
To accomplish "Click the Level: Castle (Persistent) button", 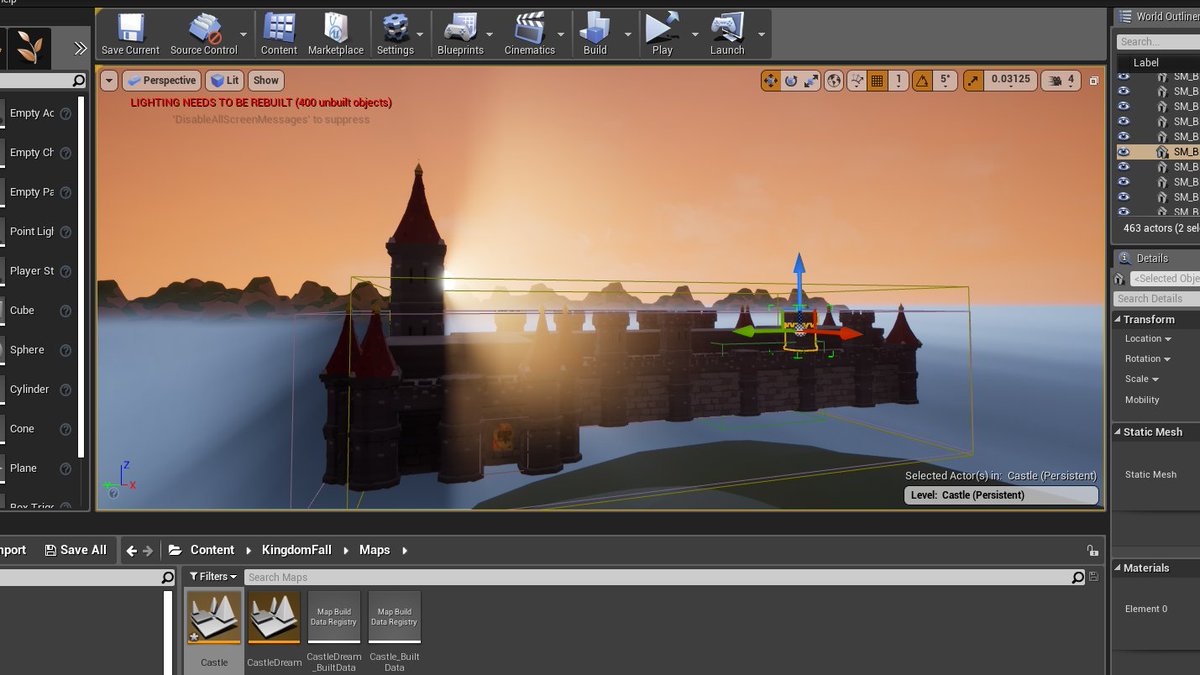I will coord(1001,495).
